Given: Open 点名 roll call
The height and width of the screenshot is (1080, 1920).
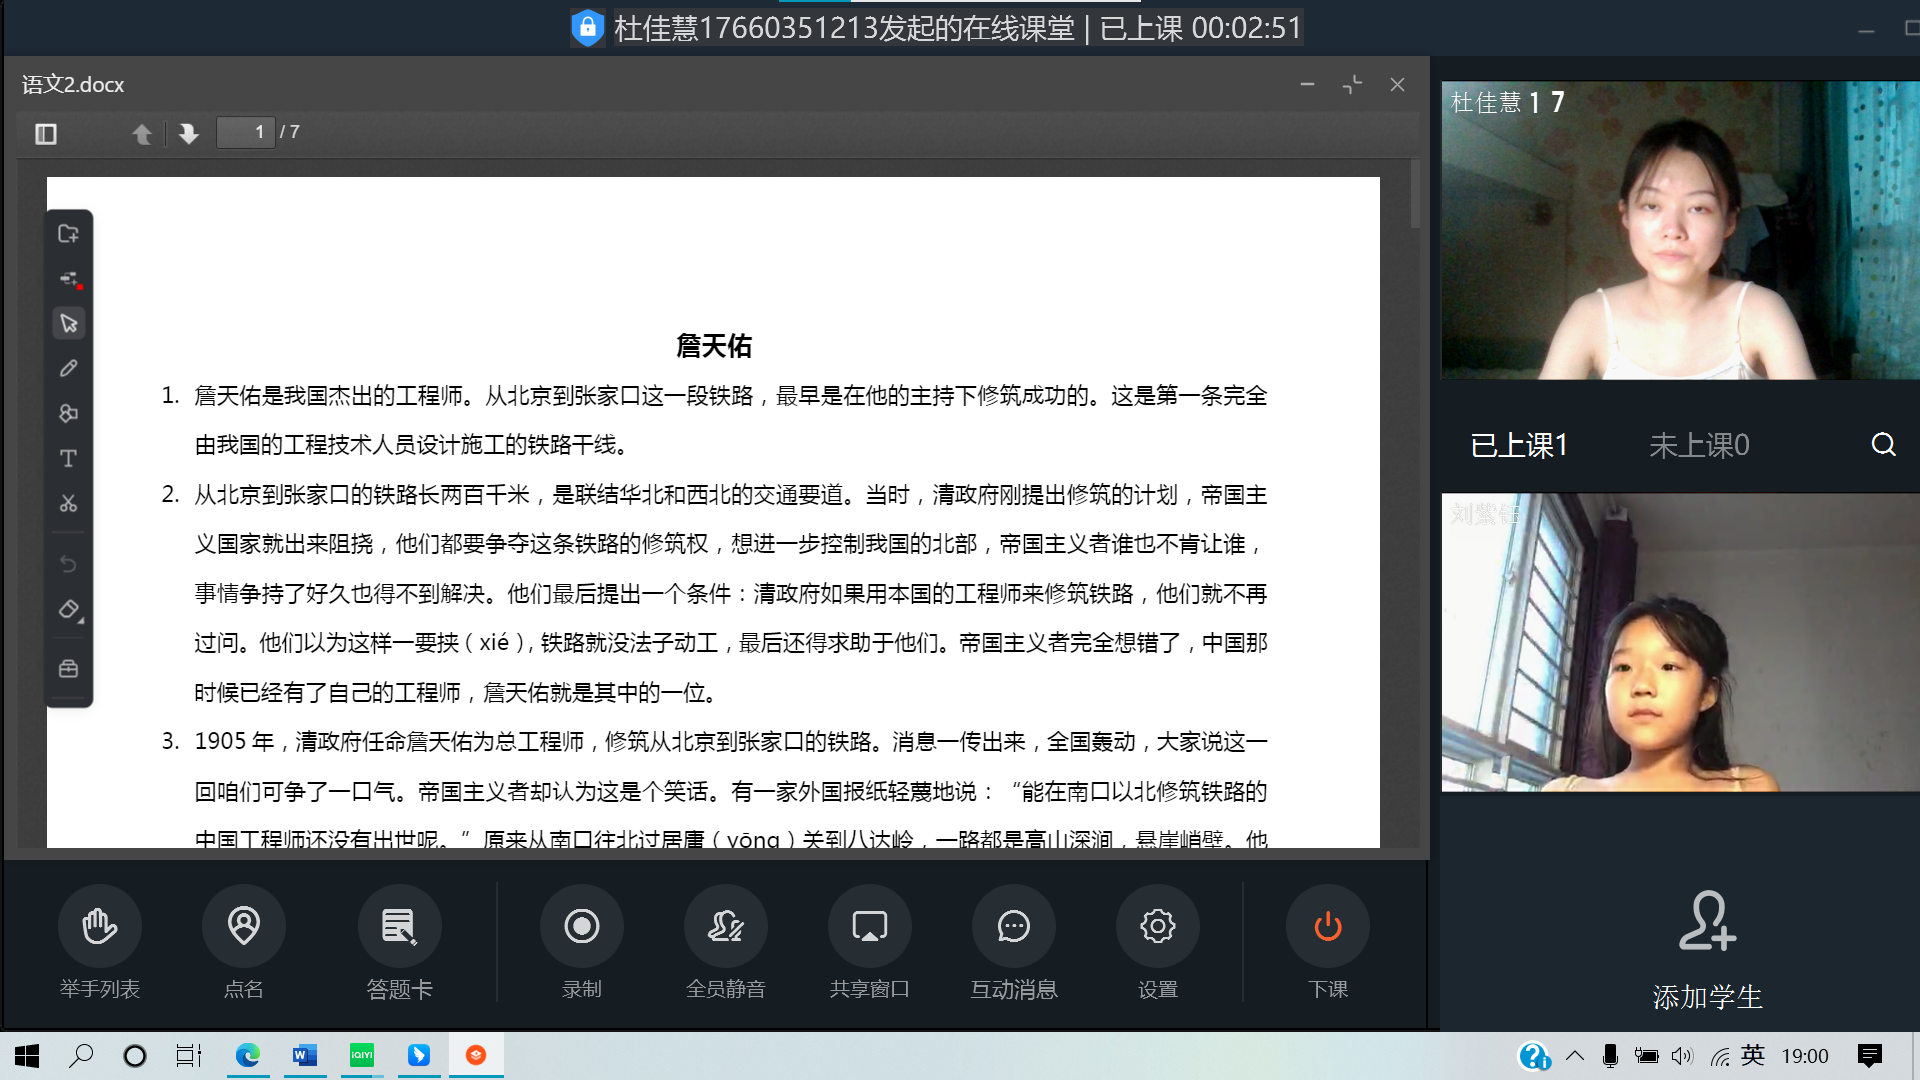Looking at the screenshot, I should [243, 942].
